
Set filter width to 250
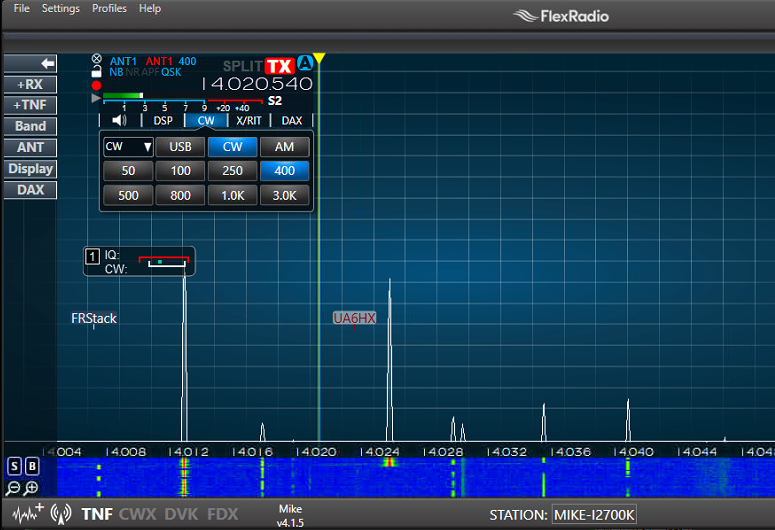tap(232, 171)
